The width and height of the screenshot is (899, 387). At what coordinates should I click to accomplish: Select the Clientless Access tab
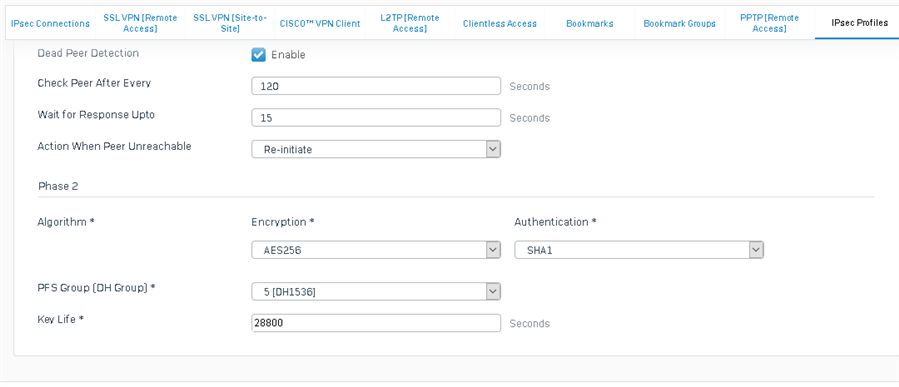tap(500, 24)
